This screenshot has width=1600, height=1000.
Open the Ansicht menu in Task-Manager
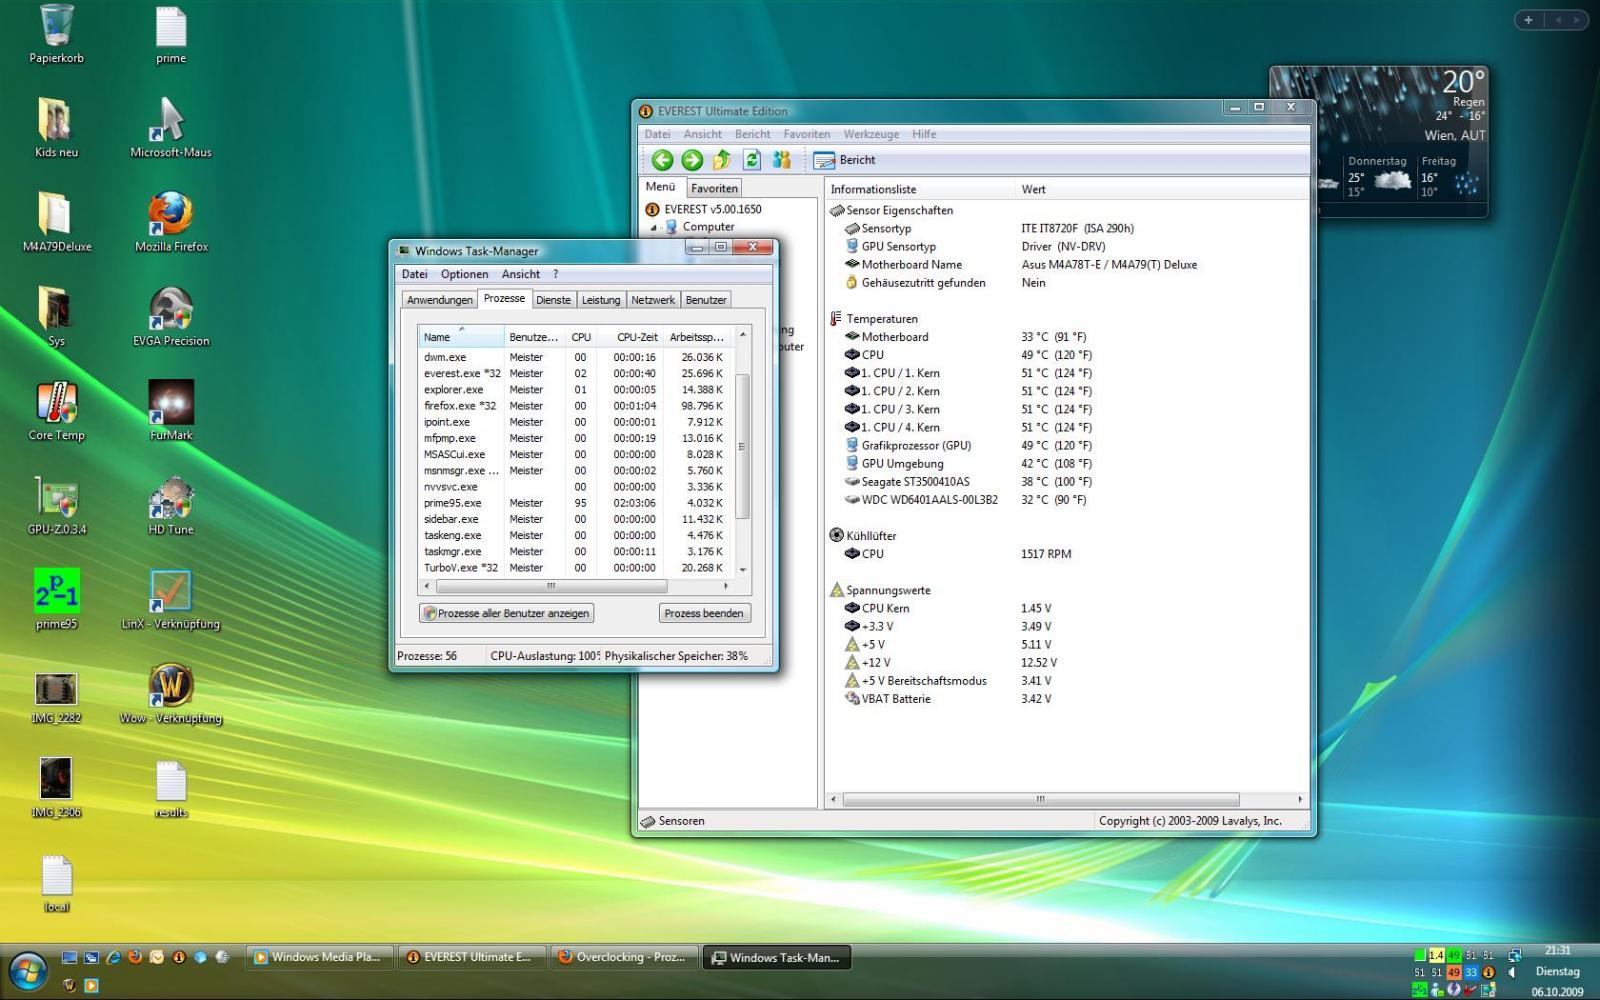[521, 274]
